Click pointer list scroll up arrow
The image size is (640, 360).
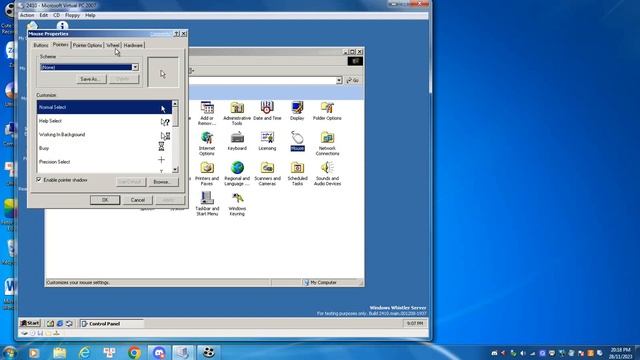pyautogui.click(x=175, y=104)
